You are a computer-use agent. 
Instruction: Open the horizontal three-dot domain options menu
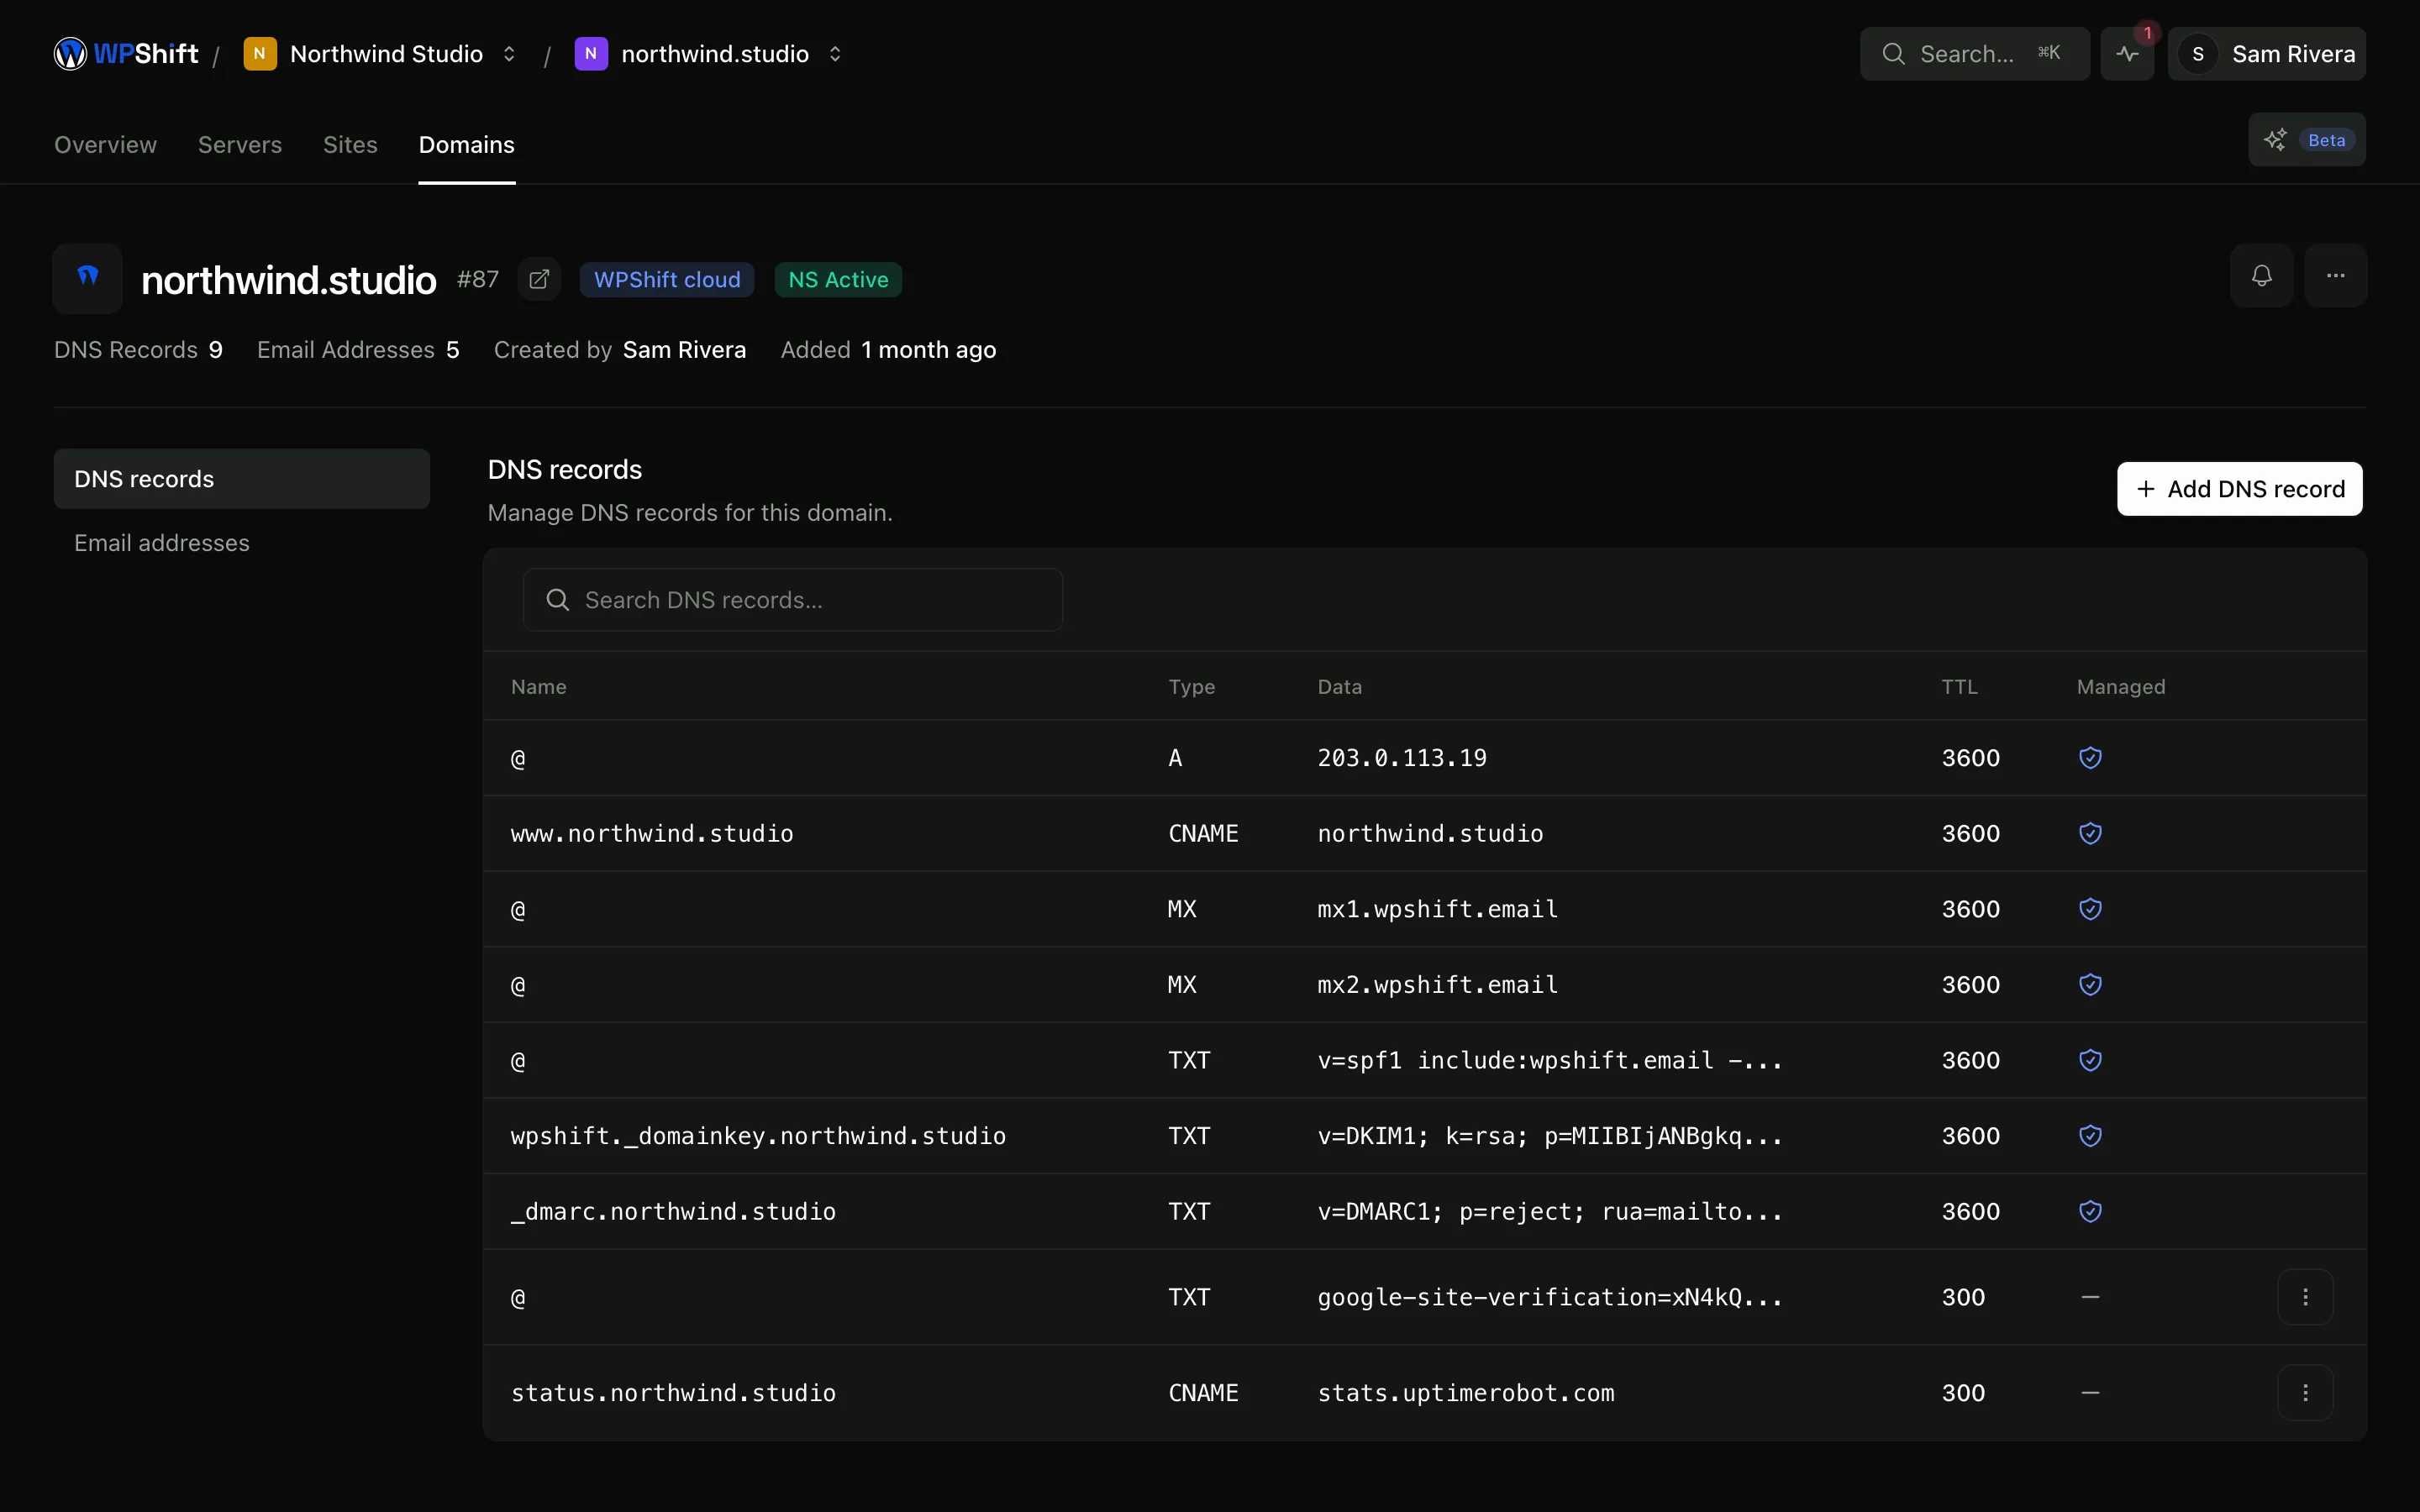pos(2335,276)
